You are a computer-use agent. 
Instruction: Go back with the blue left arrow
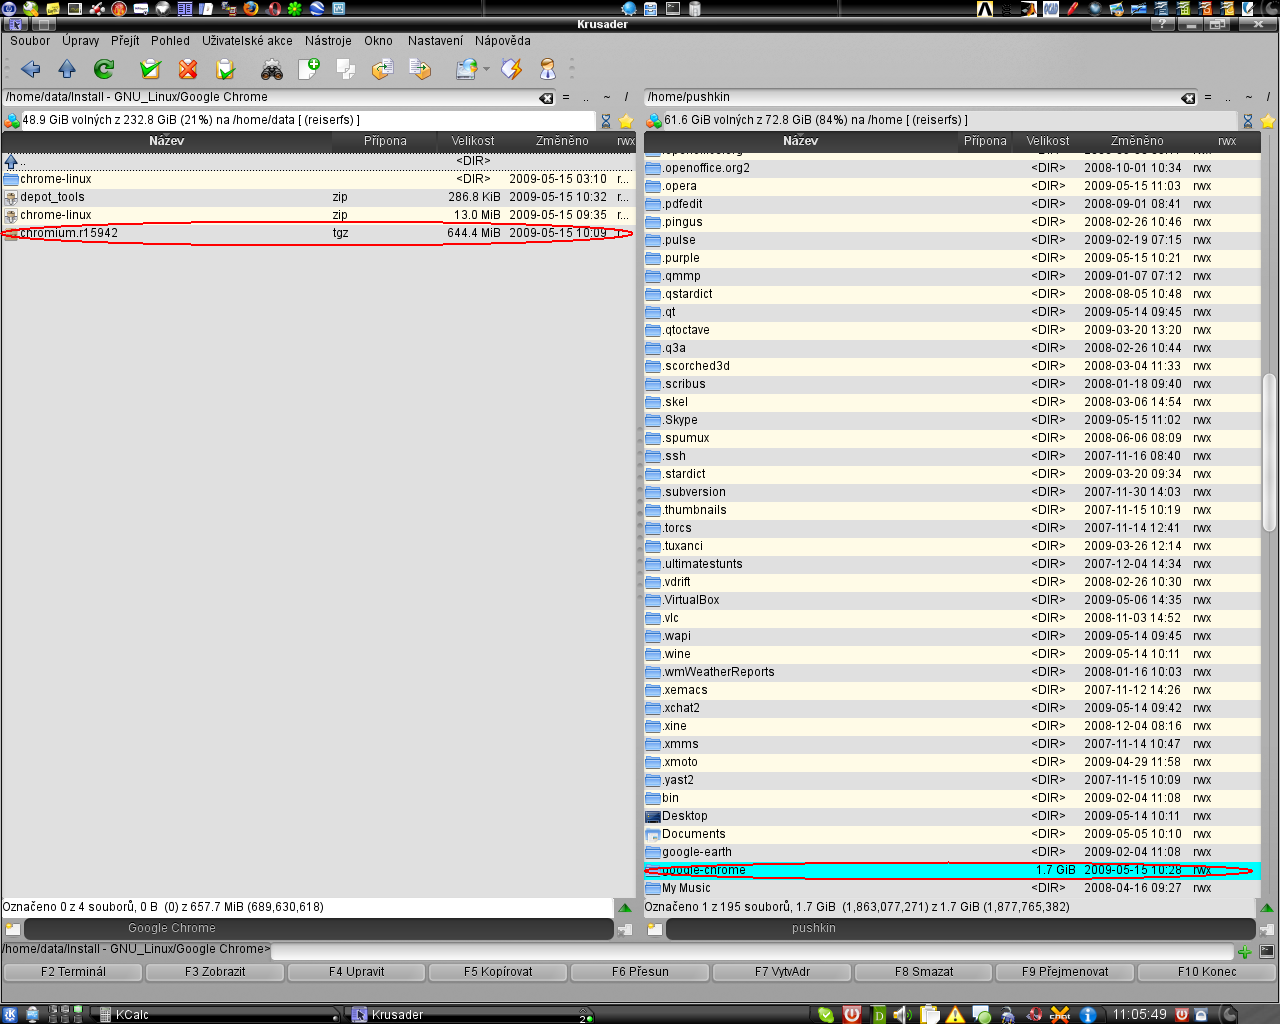pos(30,69)
